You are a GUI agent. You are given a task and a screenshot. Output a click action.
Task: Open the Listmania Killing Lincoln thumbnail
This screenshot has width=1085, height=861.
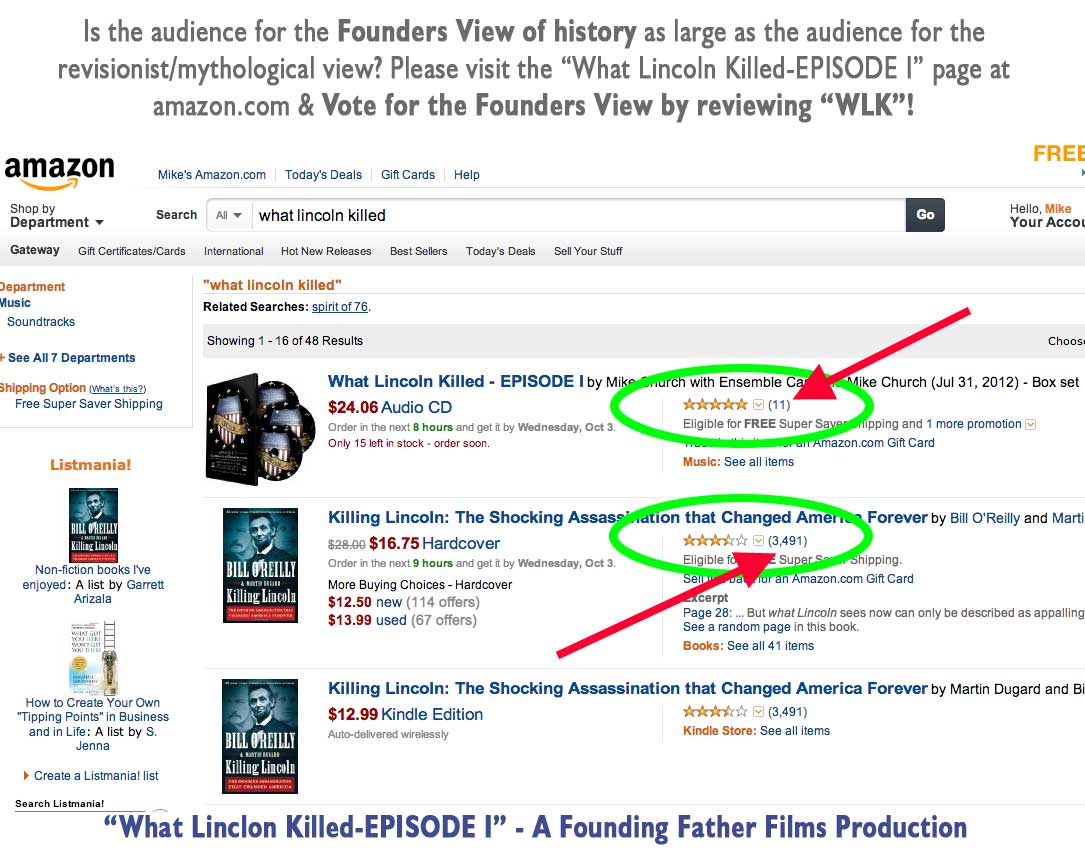93,524
